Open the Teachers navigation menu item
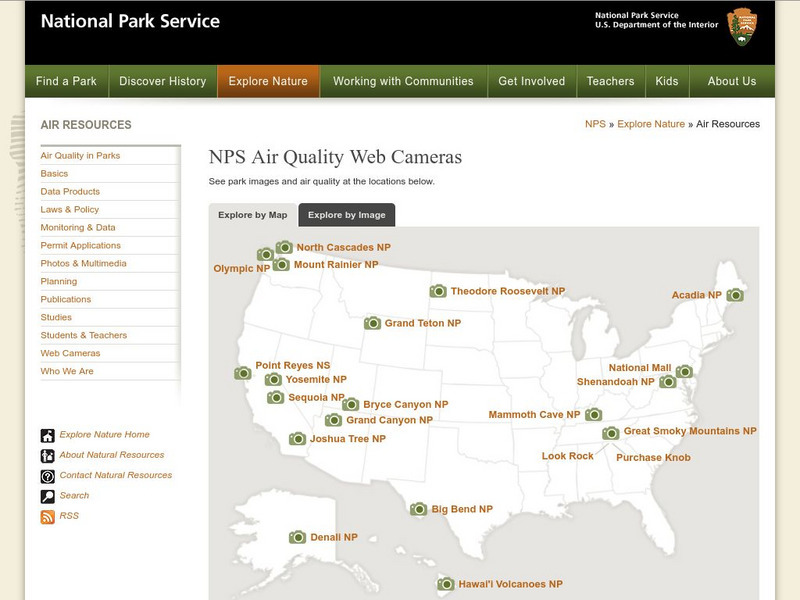The width and height of the screenshot is (800, 600). point(610,81)
